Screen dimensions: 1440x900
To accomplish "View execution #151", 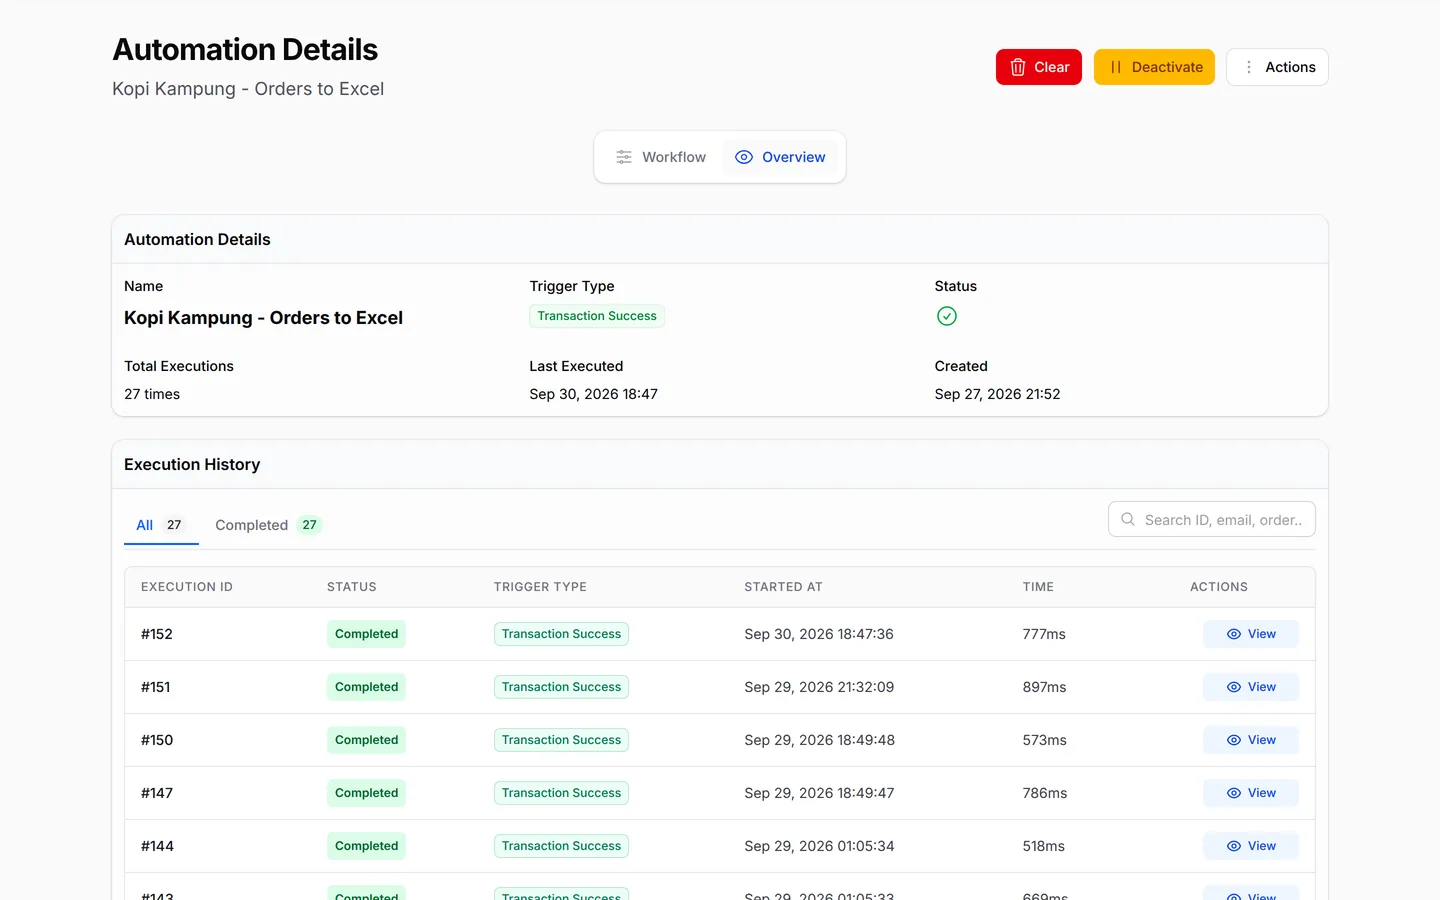I will coord(1251,687).
